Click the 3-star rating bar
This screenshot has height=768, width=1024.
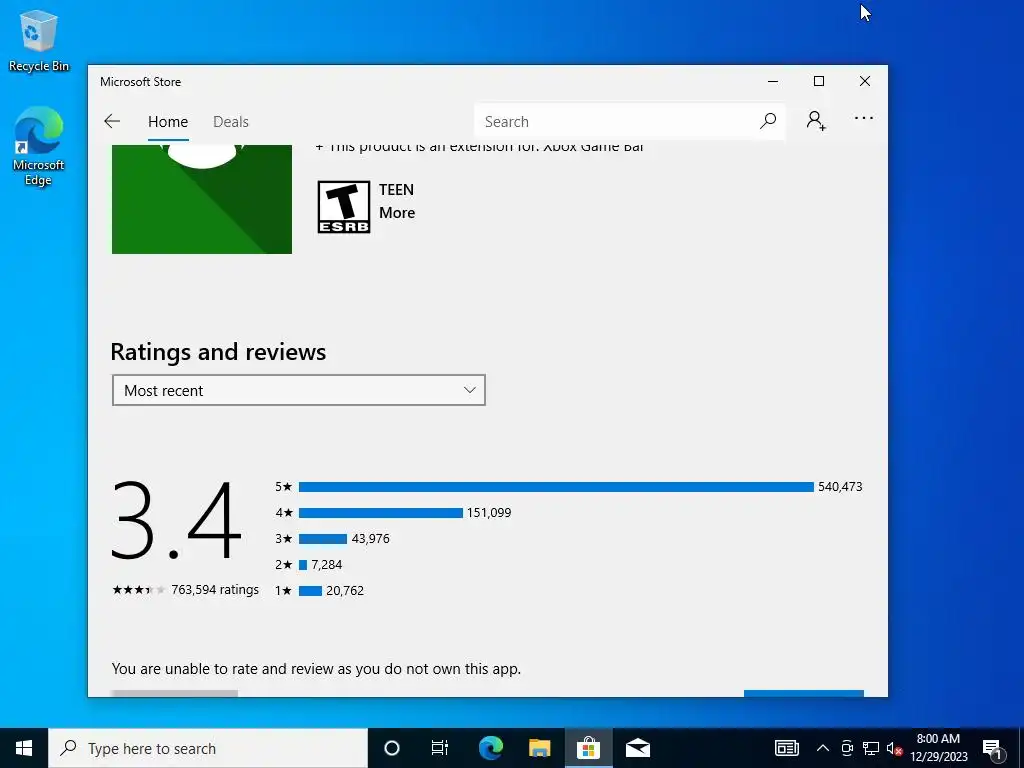(323, 539)
